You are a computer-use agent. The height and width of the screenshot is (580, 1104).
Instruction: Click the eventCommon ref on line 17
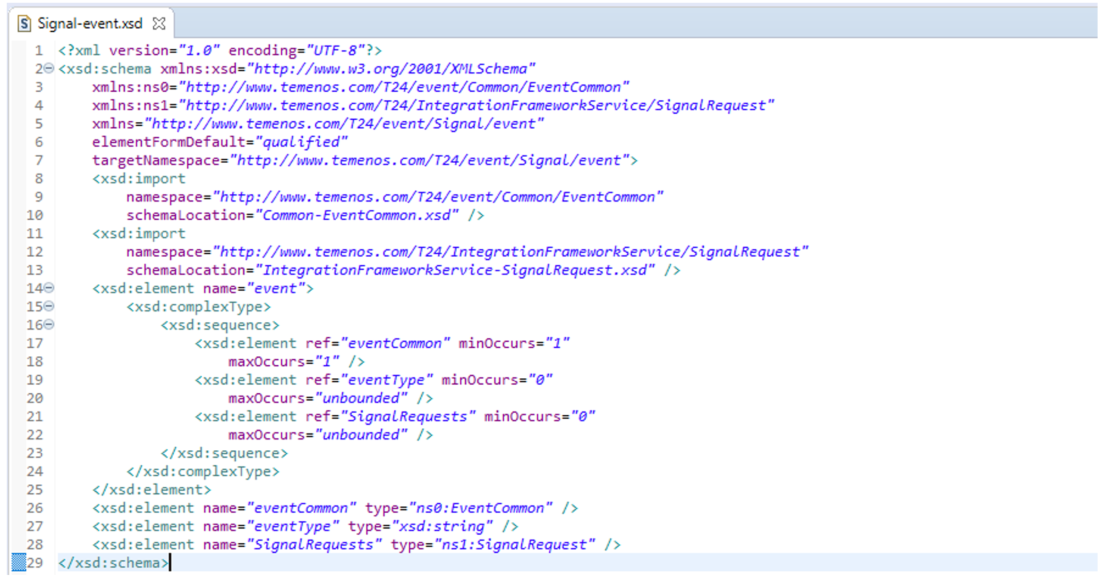coord(396,344)
